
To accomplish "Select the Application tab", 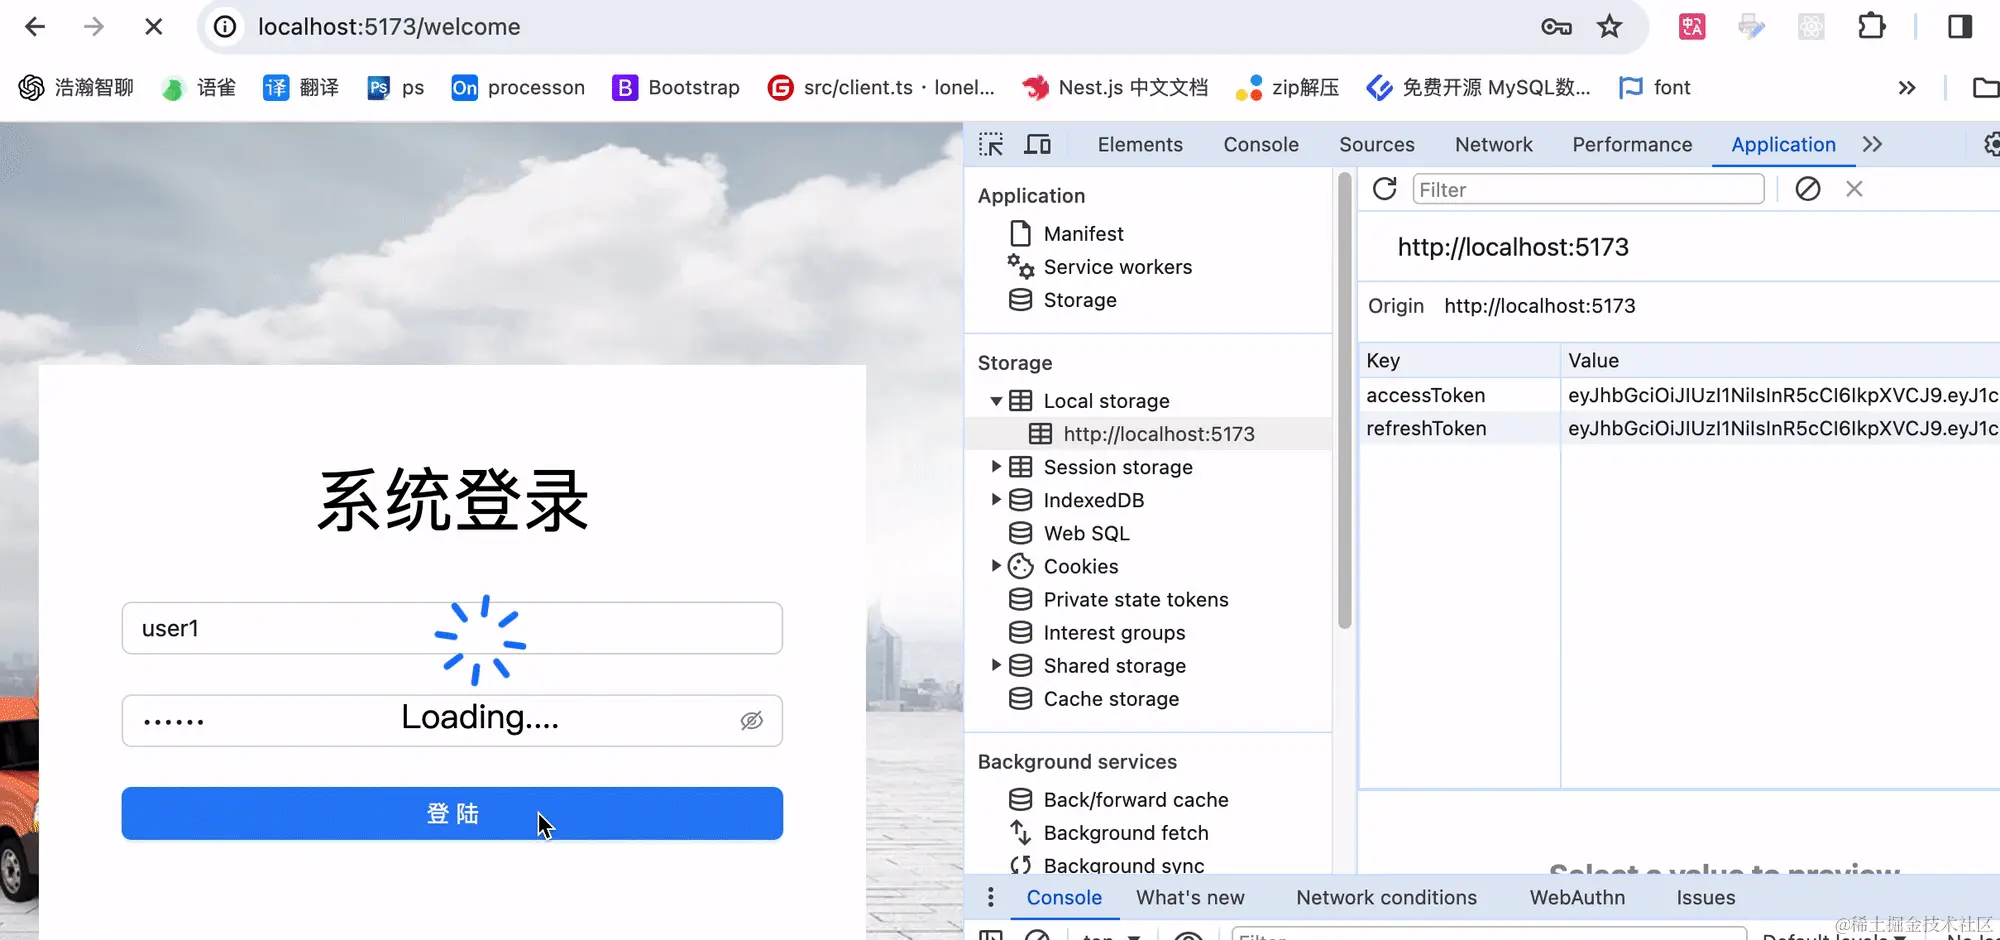I will point(1783,145).
